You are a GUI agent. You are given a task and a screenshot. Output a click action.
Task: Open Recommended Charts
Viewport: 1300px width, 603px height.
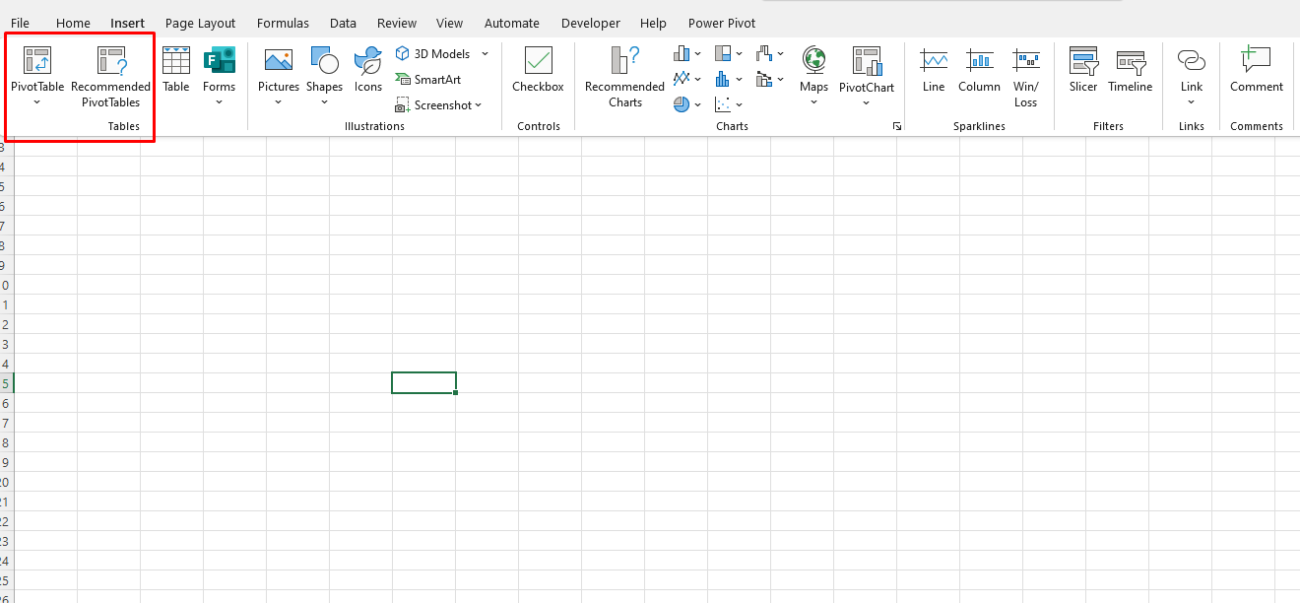tap(625, 77)
